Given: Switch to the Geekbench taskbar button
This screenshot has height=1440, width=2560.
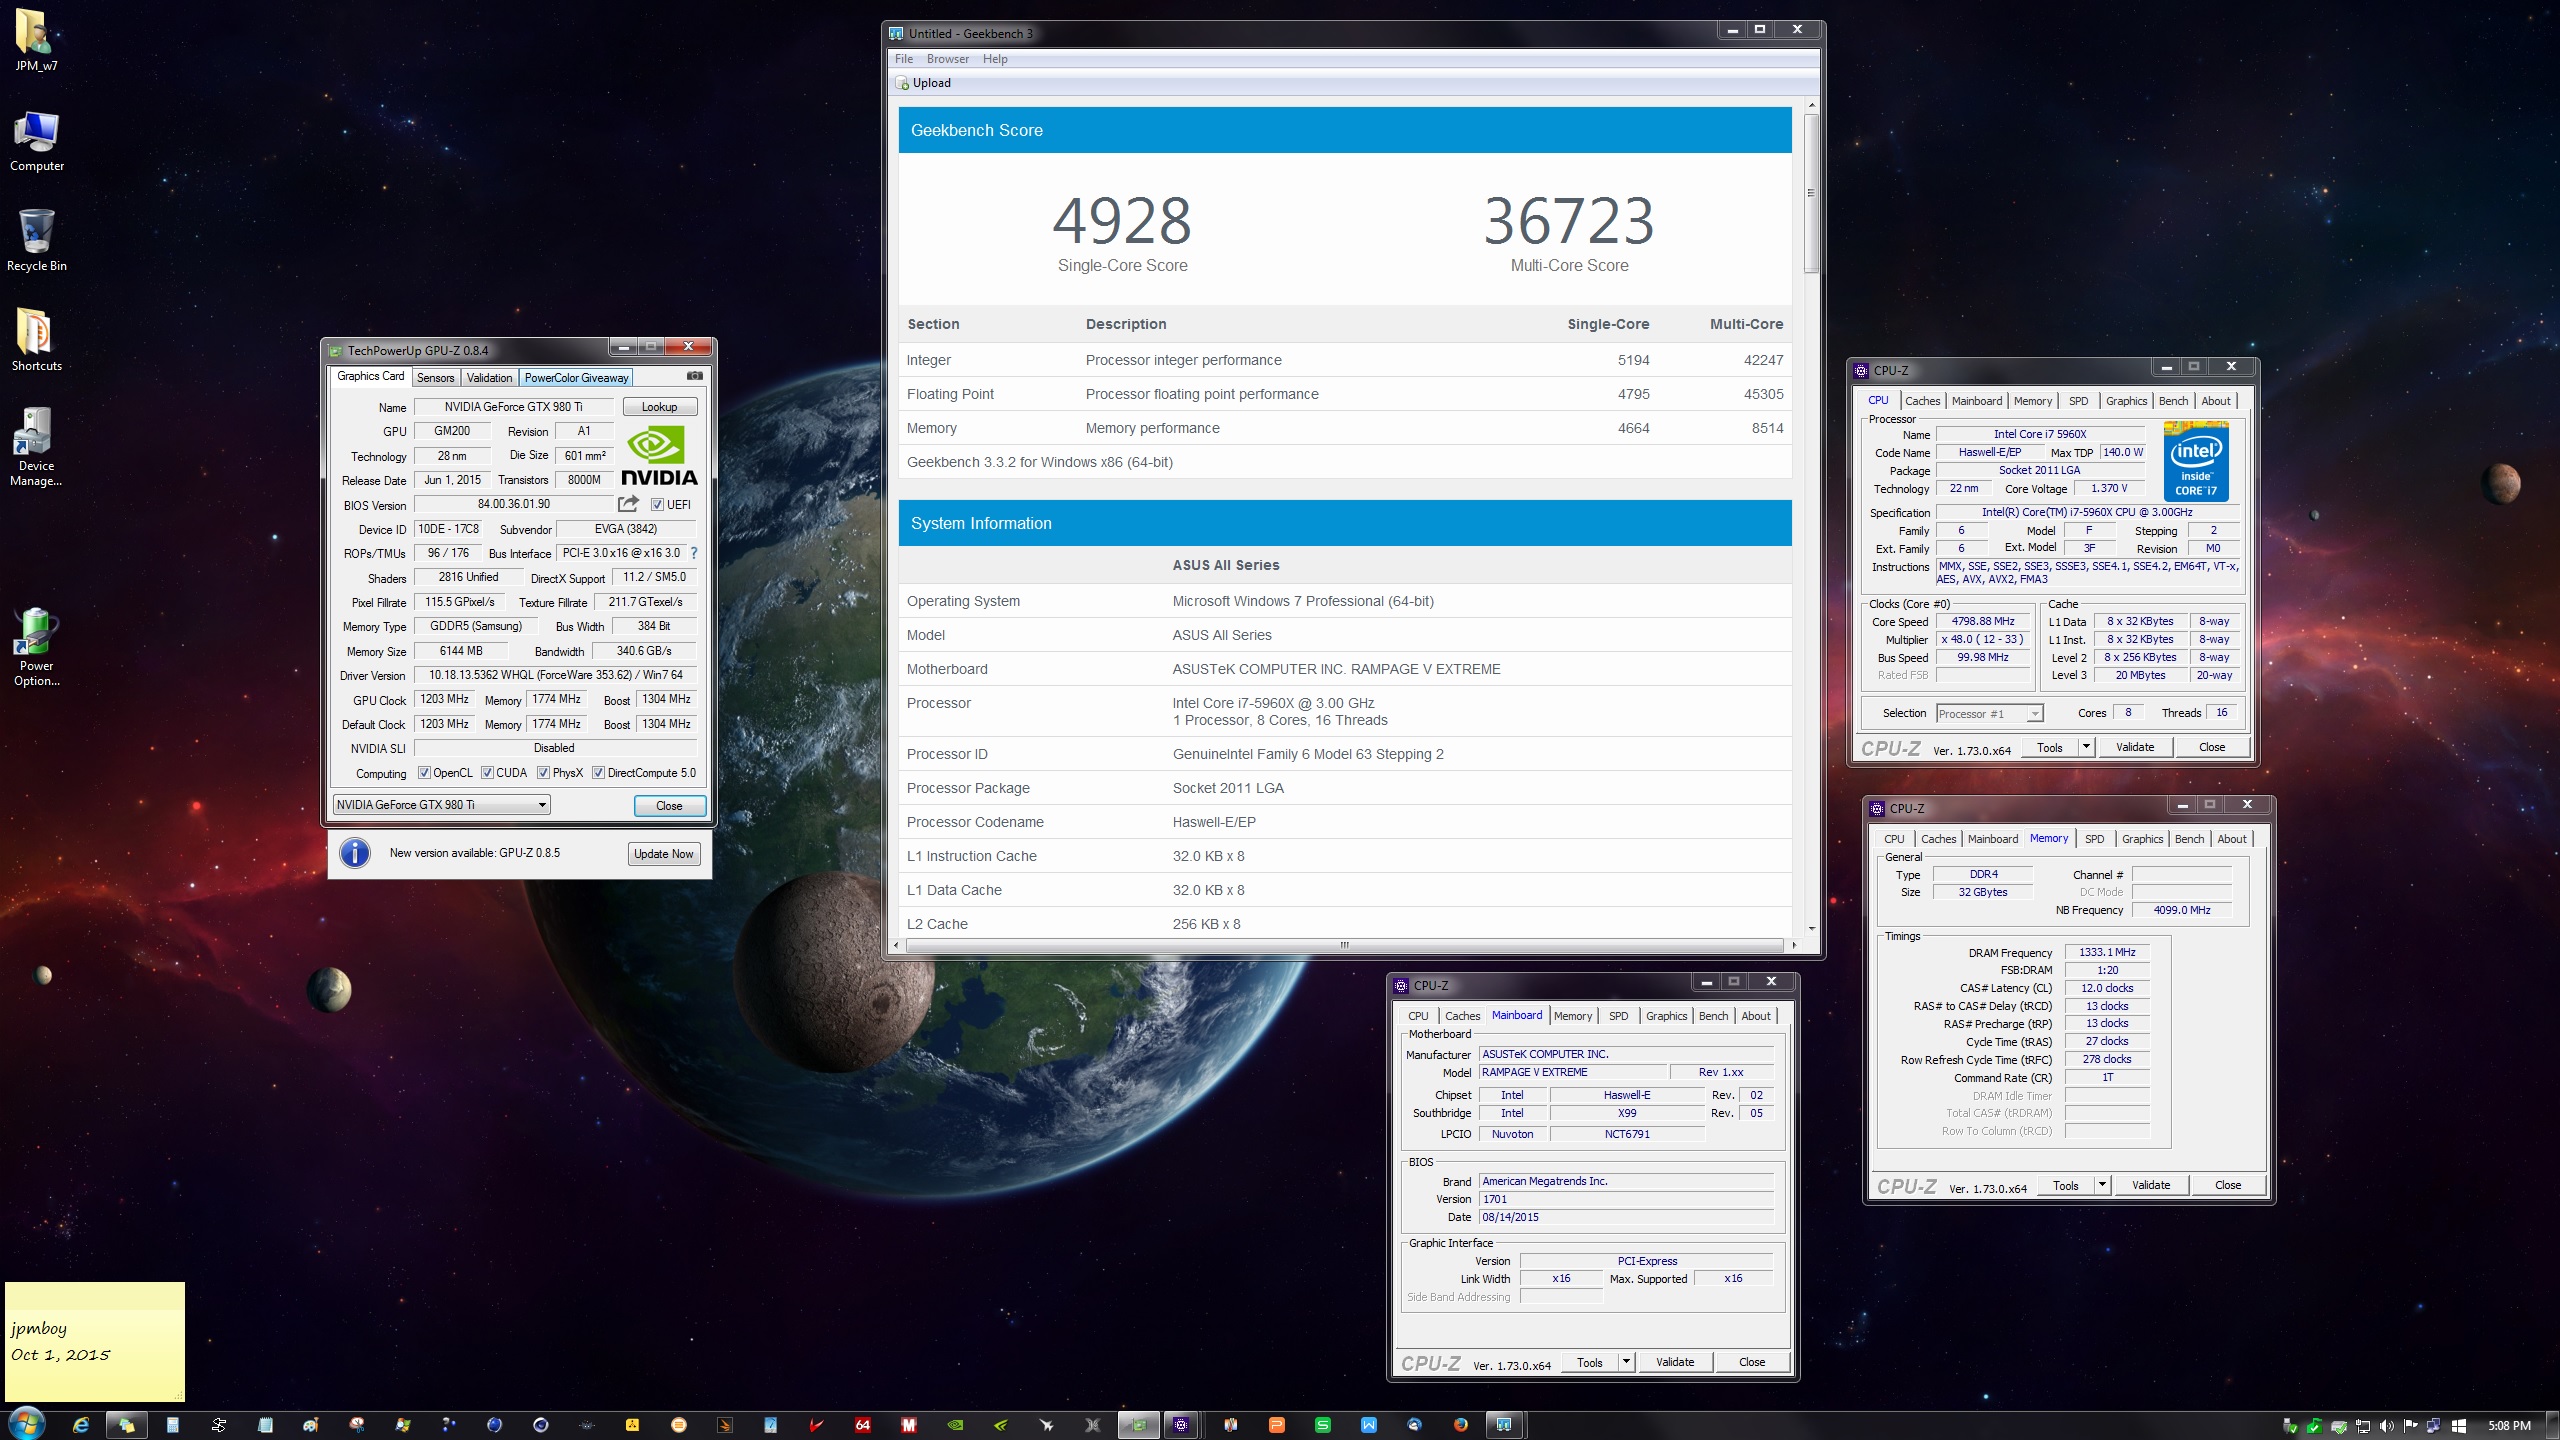Looking at the screenshot, I should pos(1504,1425).
